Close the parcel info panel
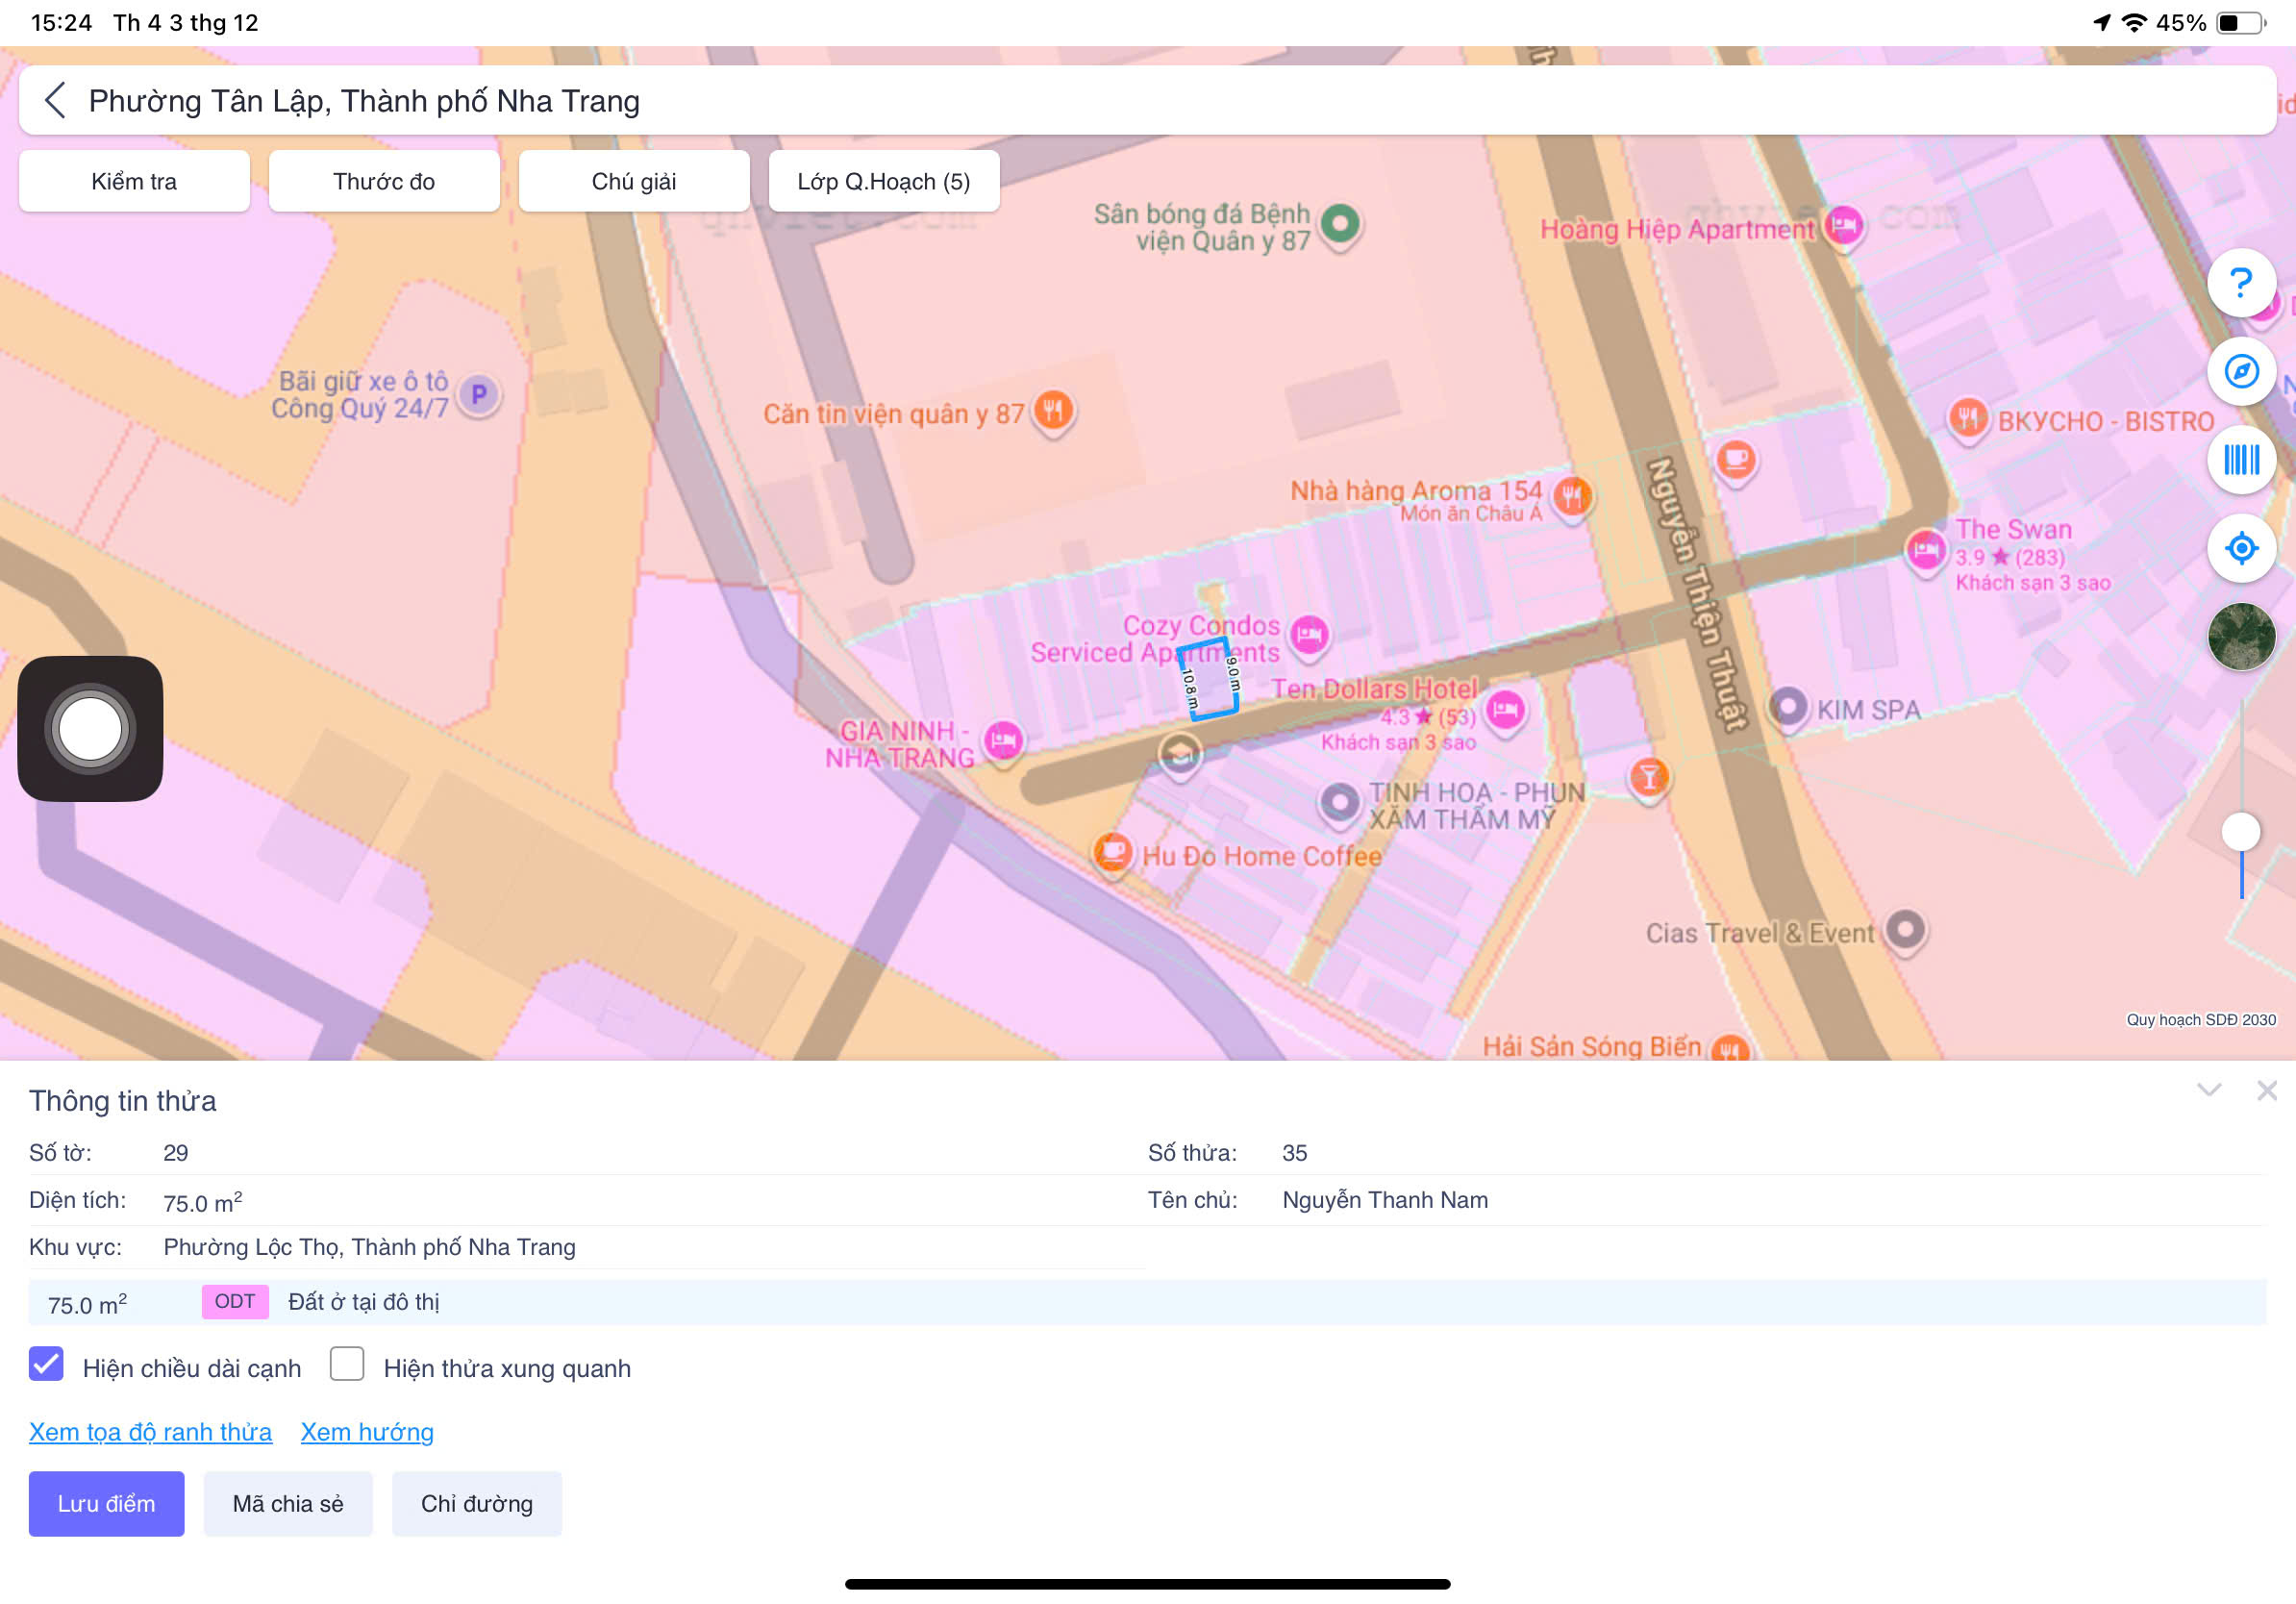Viewport: 2296px width, 1604px height. (2266, 1090)
